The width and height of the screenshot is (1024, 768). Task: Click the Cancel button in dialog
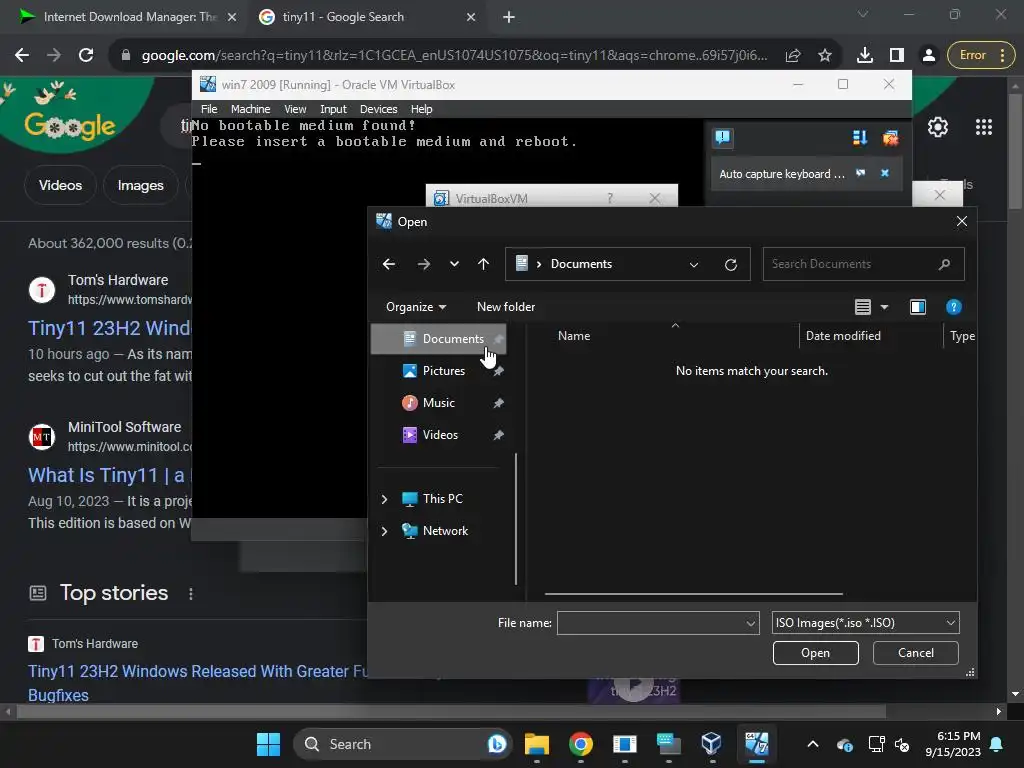[916, 653]
